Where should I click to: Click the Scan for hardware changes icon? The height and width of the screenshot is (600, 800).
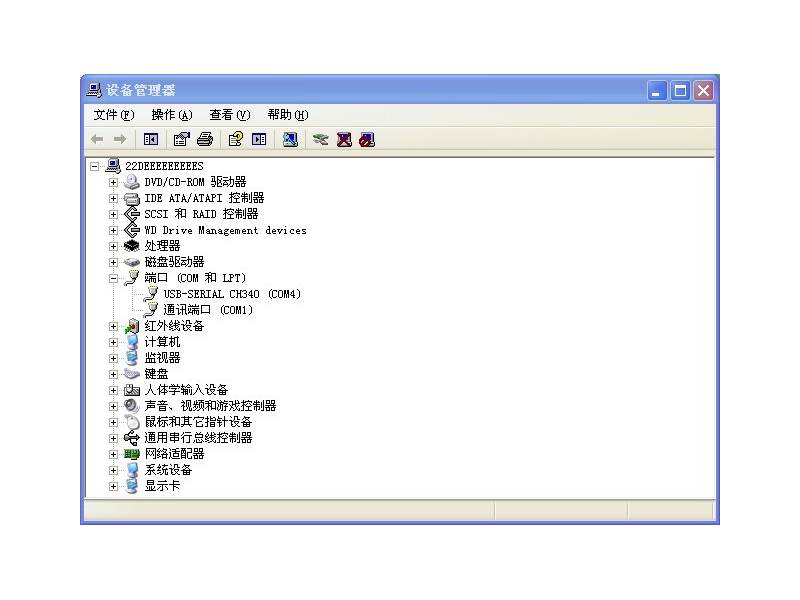click(290, 140)
